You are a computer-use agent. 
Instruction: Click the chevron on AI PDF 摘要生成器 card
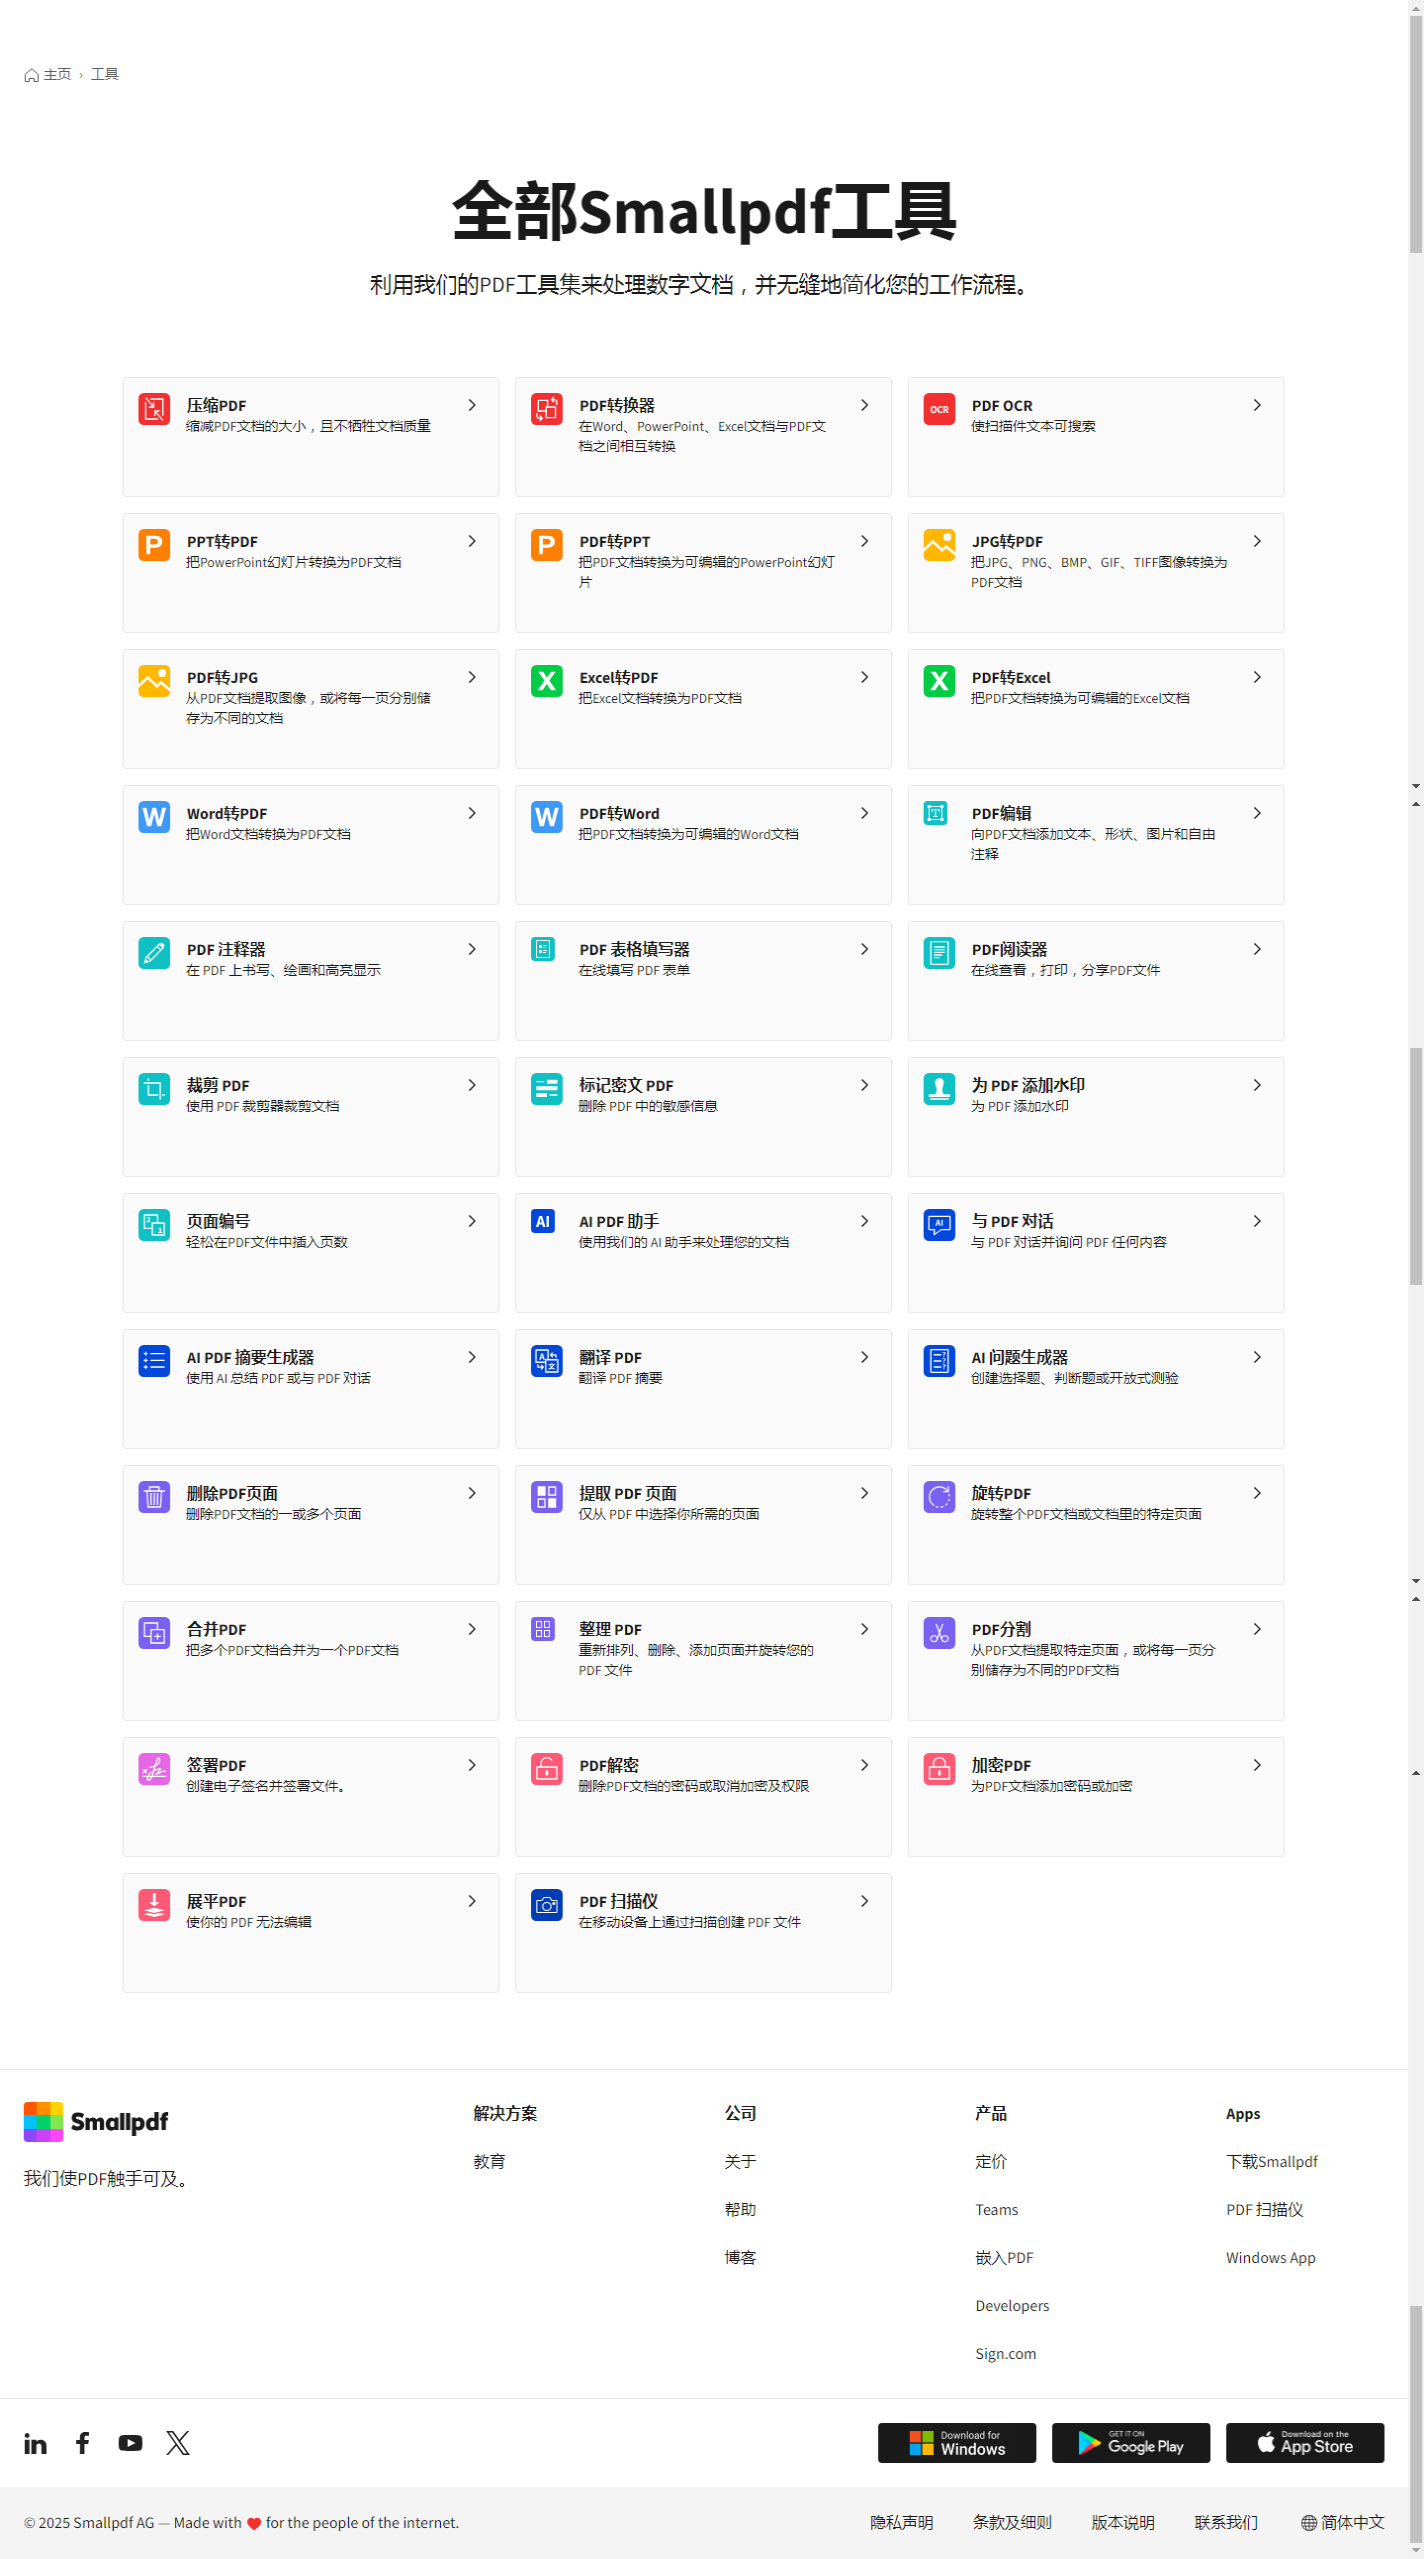tap(472, 1357)
